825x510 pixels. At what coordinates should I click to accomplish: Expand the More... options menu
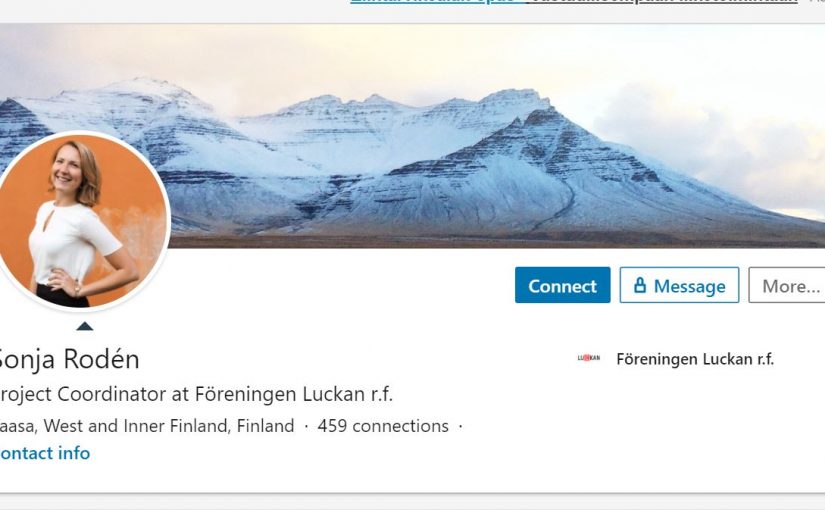click(x=787, y=285)
